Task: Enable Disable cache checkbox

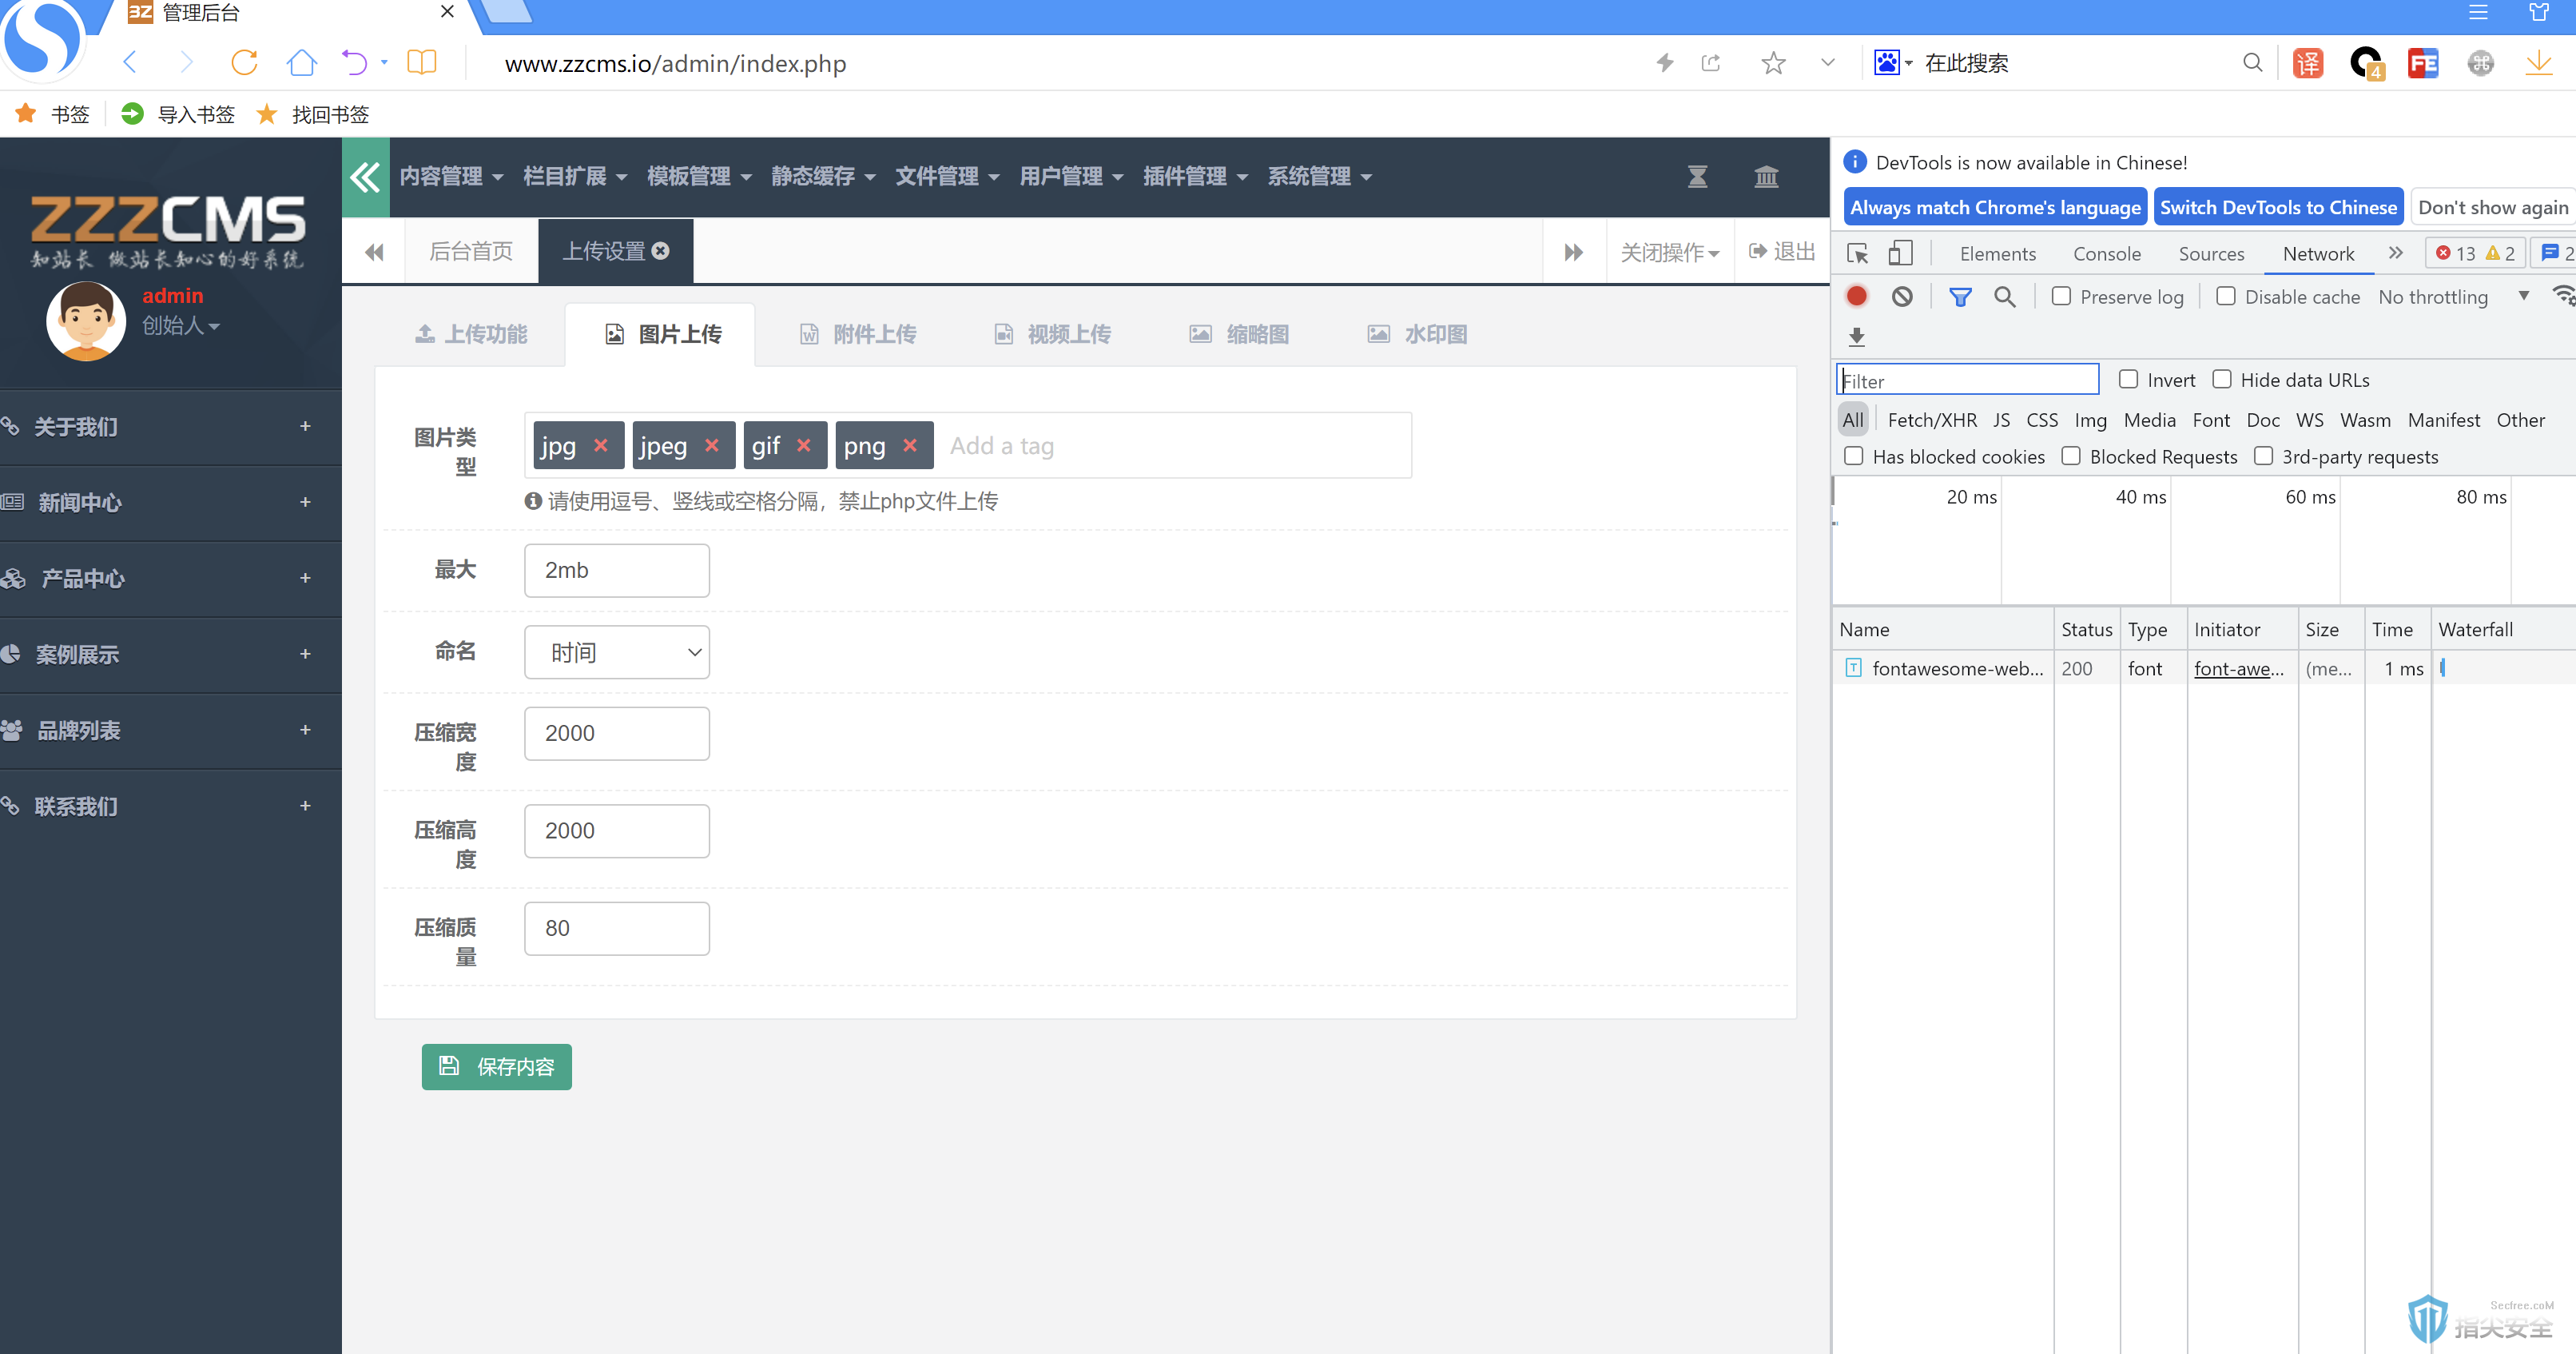Action: pos(2226,296)
